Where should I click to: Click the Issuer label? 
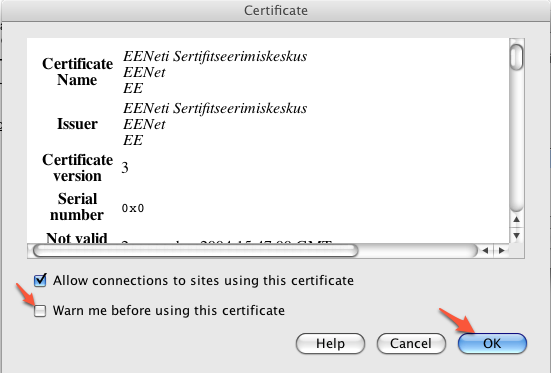(x=77, y=124)
